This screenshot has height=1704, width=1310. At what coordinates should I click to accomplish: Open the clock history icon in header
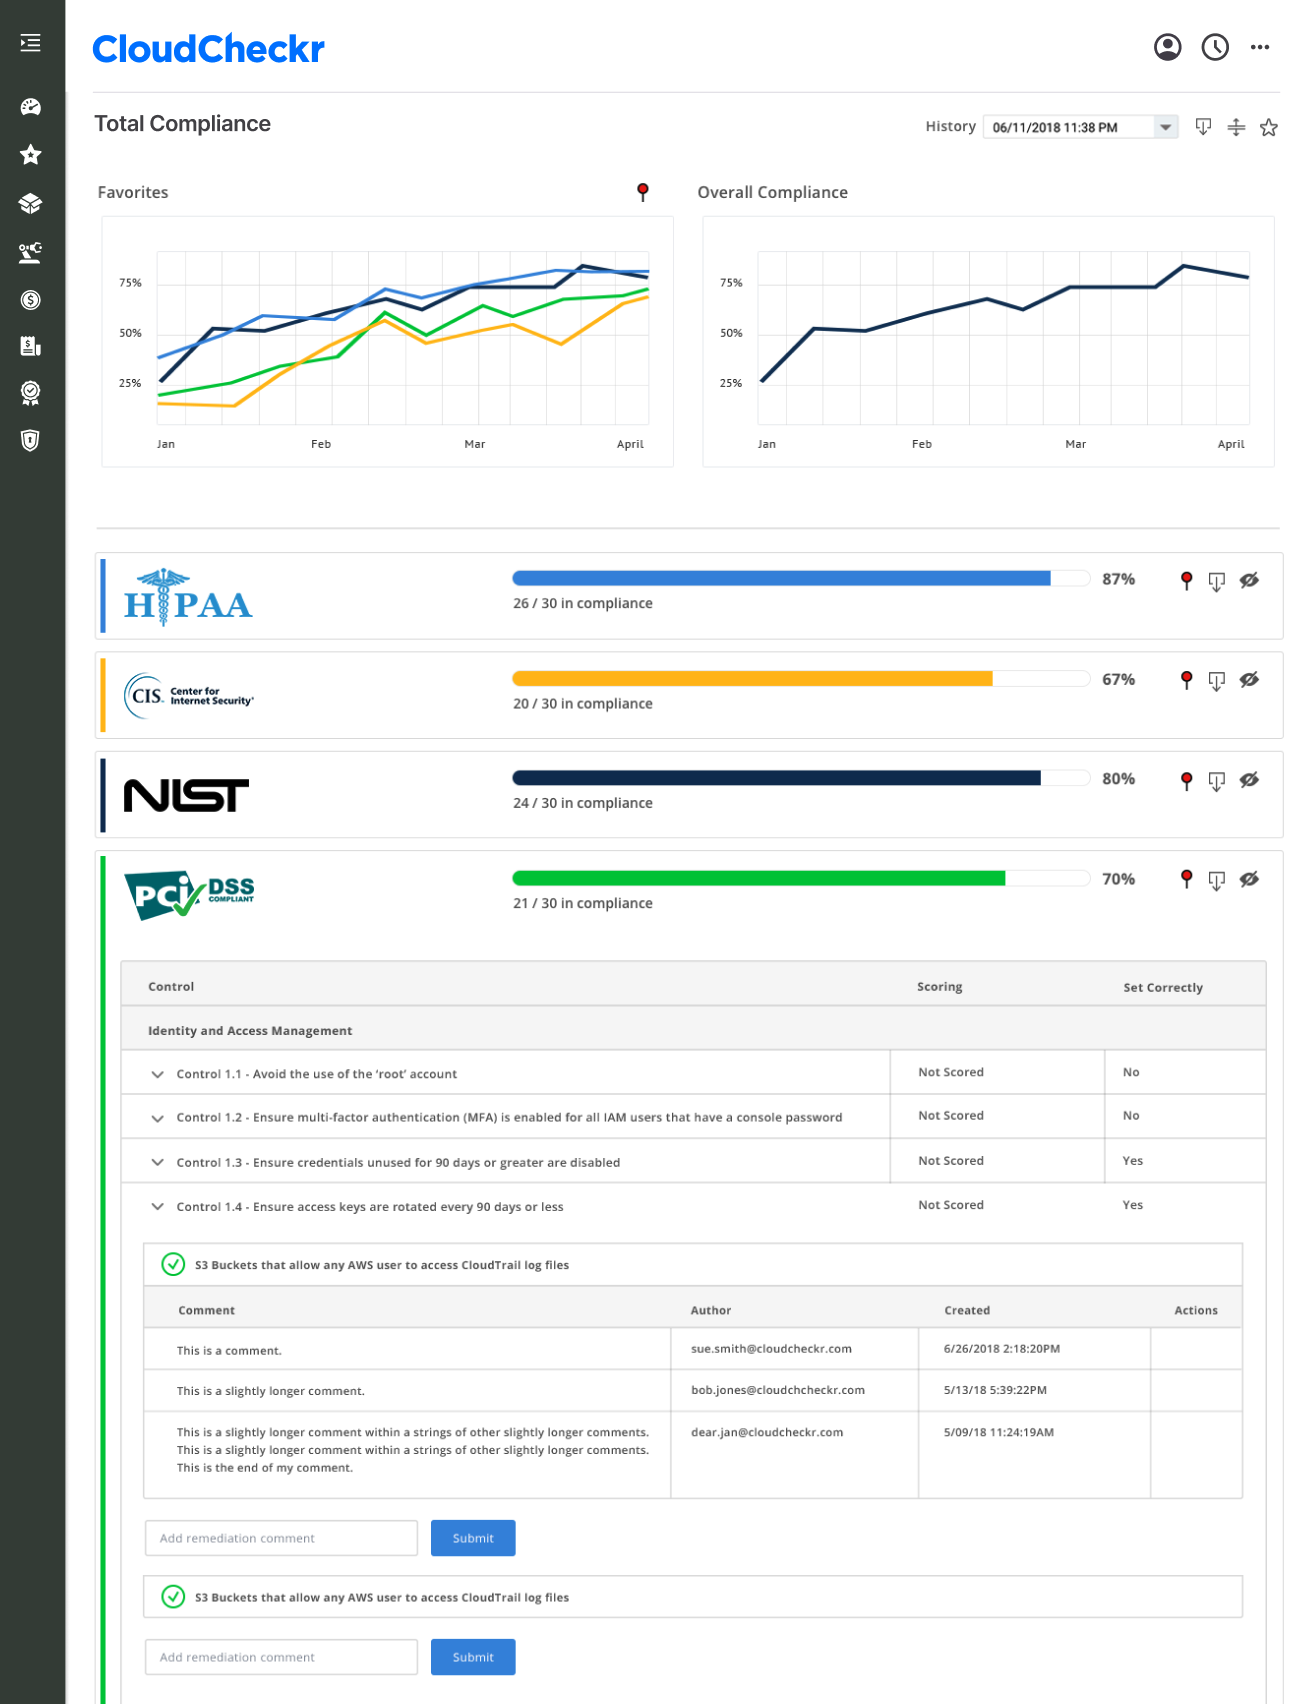point(1215,47)
